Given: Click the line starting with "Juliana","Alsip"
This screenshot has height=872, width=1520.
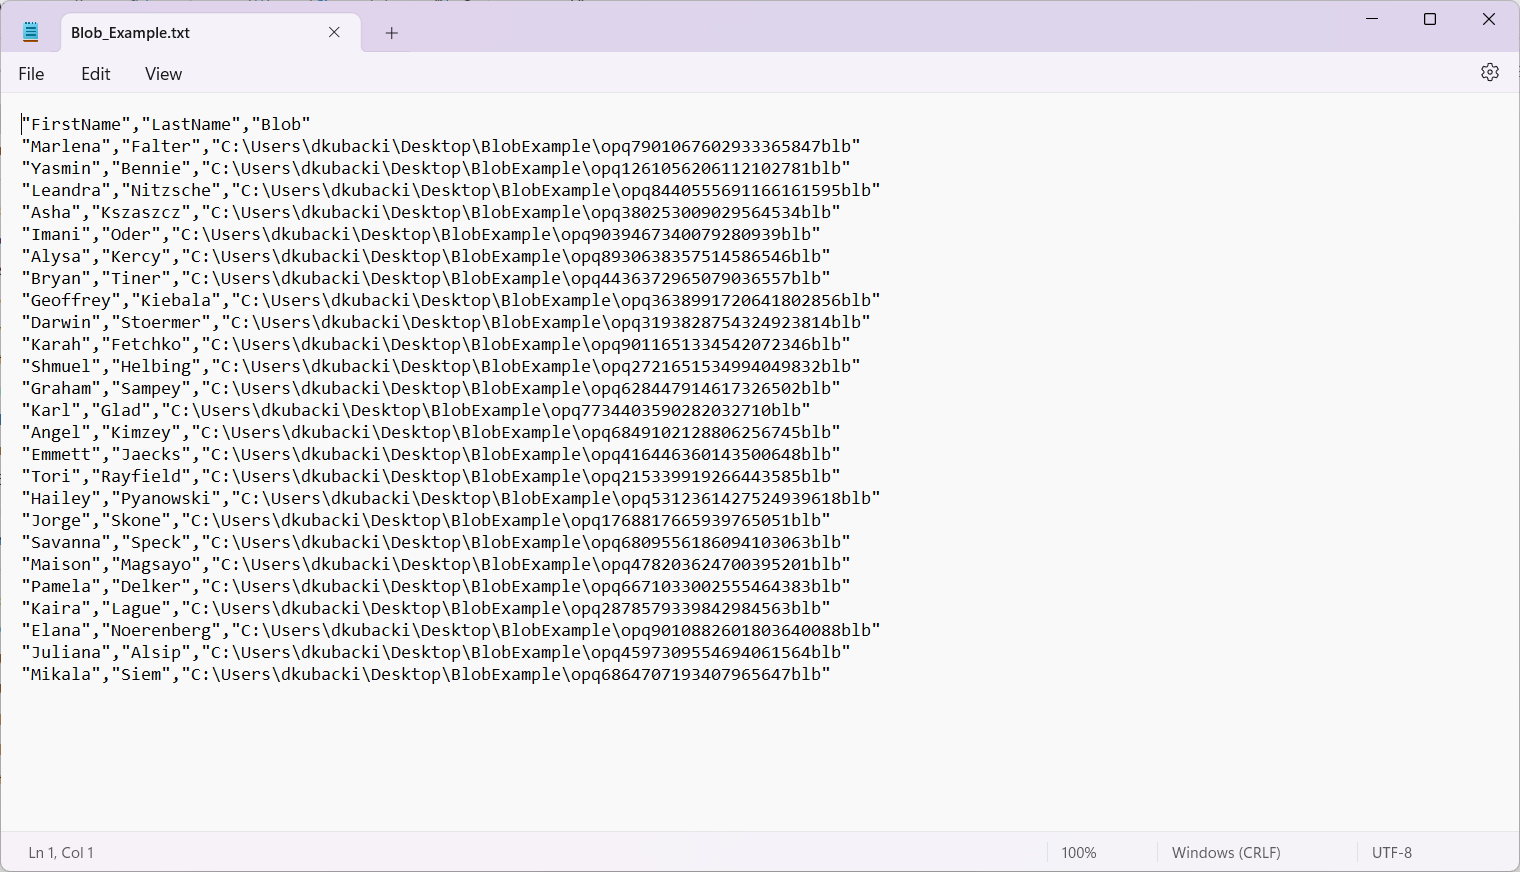Looking at the screenshot, I should coord(436,652).
